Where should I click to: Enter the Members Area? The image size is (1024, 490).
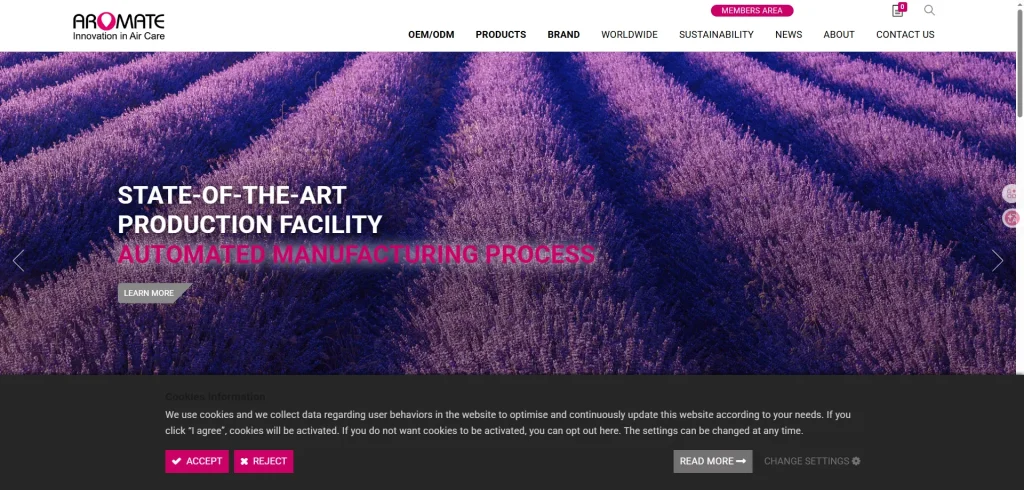tap(752, 10)
